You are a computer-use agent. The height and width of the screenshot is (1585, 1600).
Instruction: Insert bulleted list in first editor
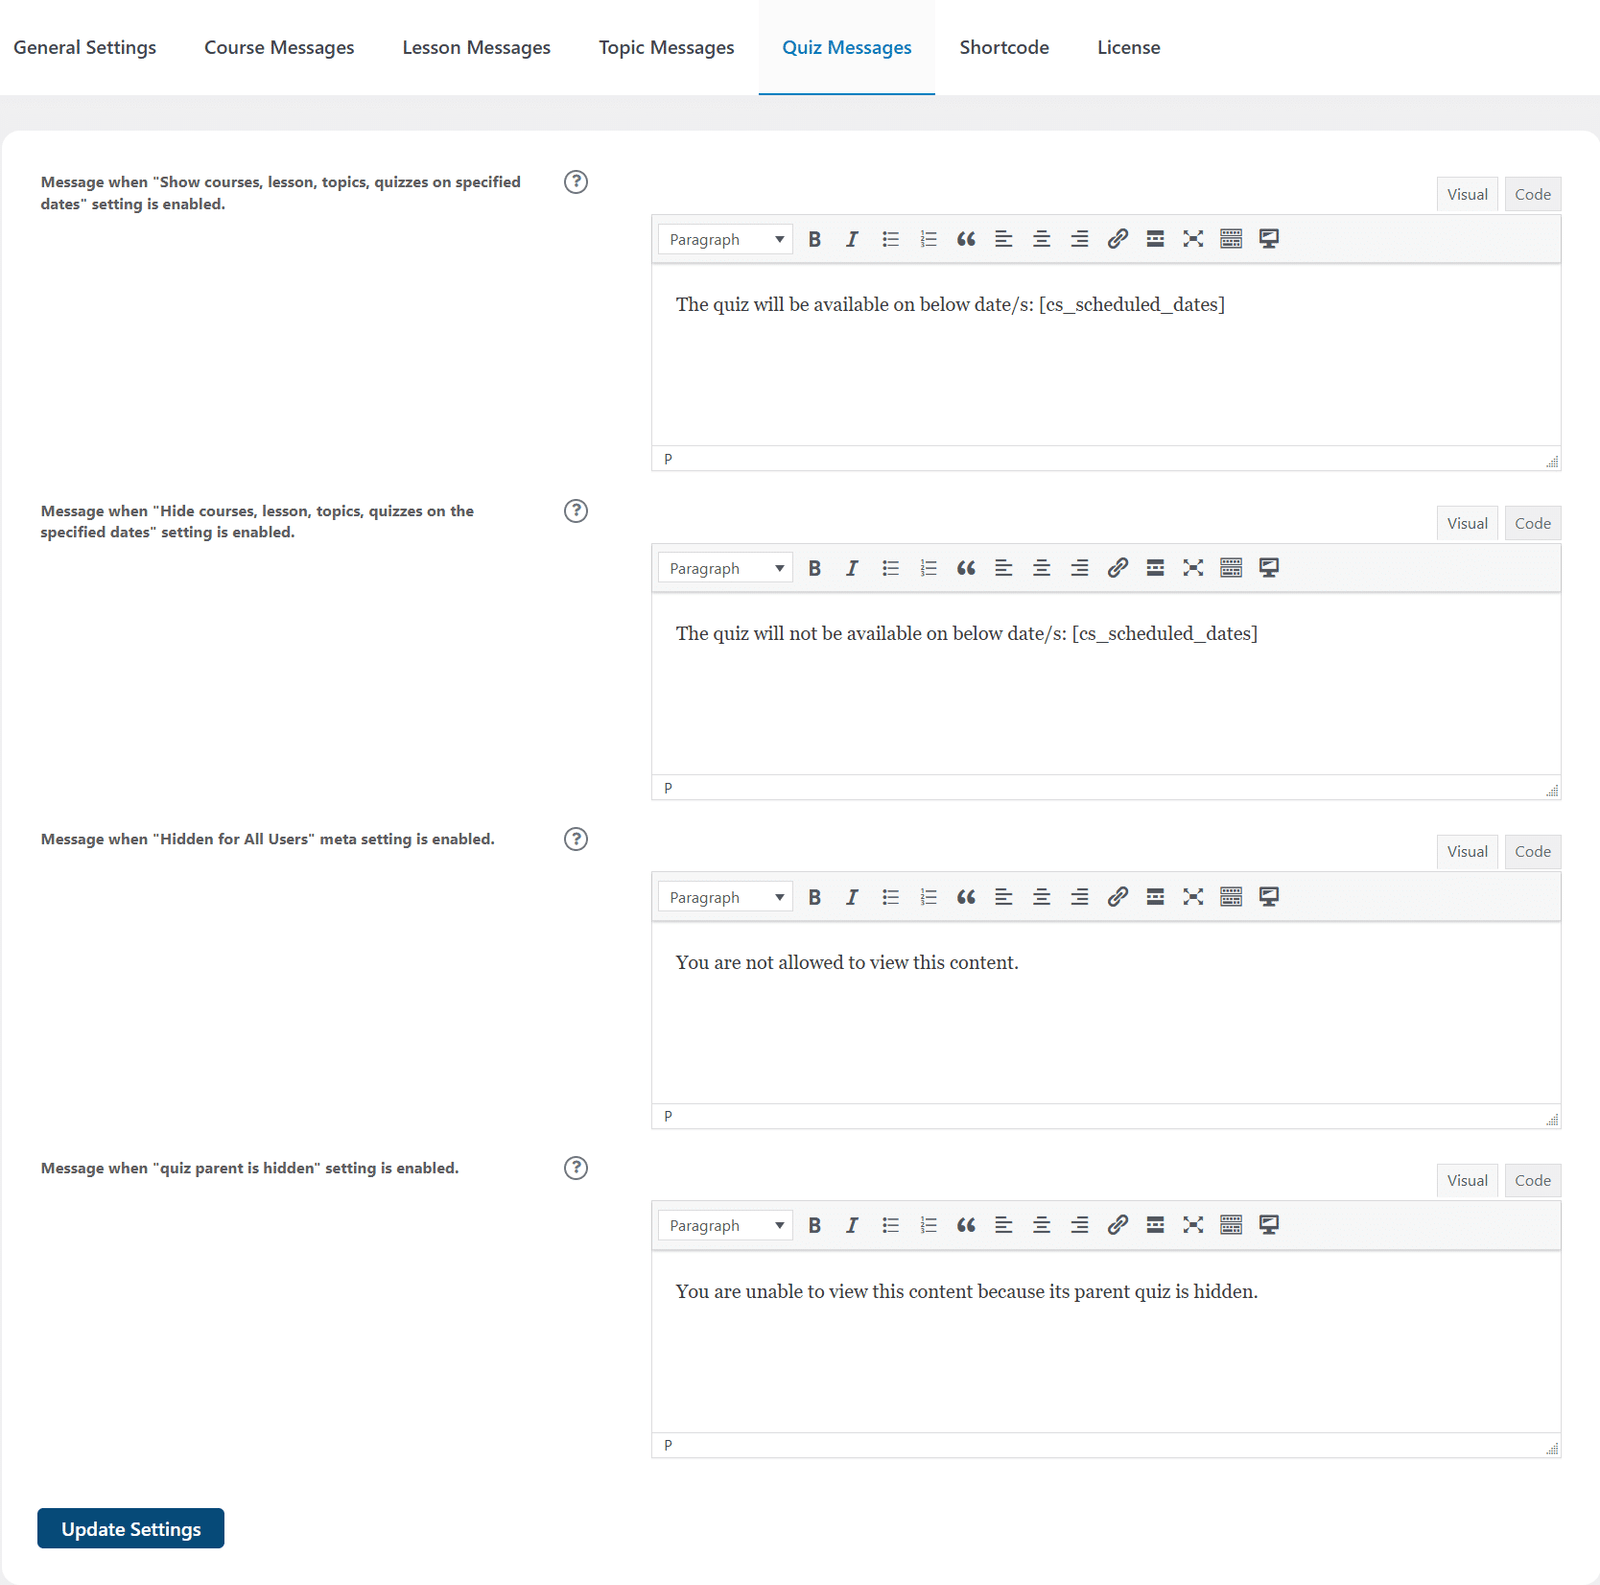[890, 239]
